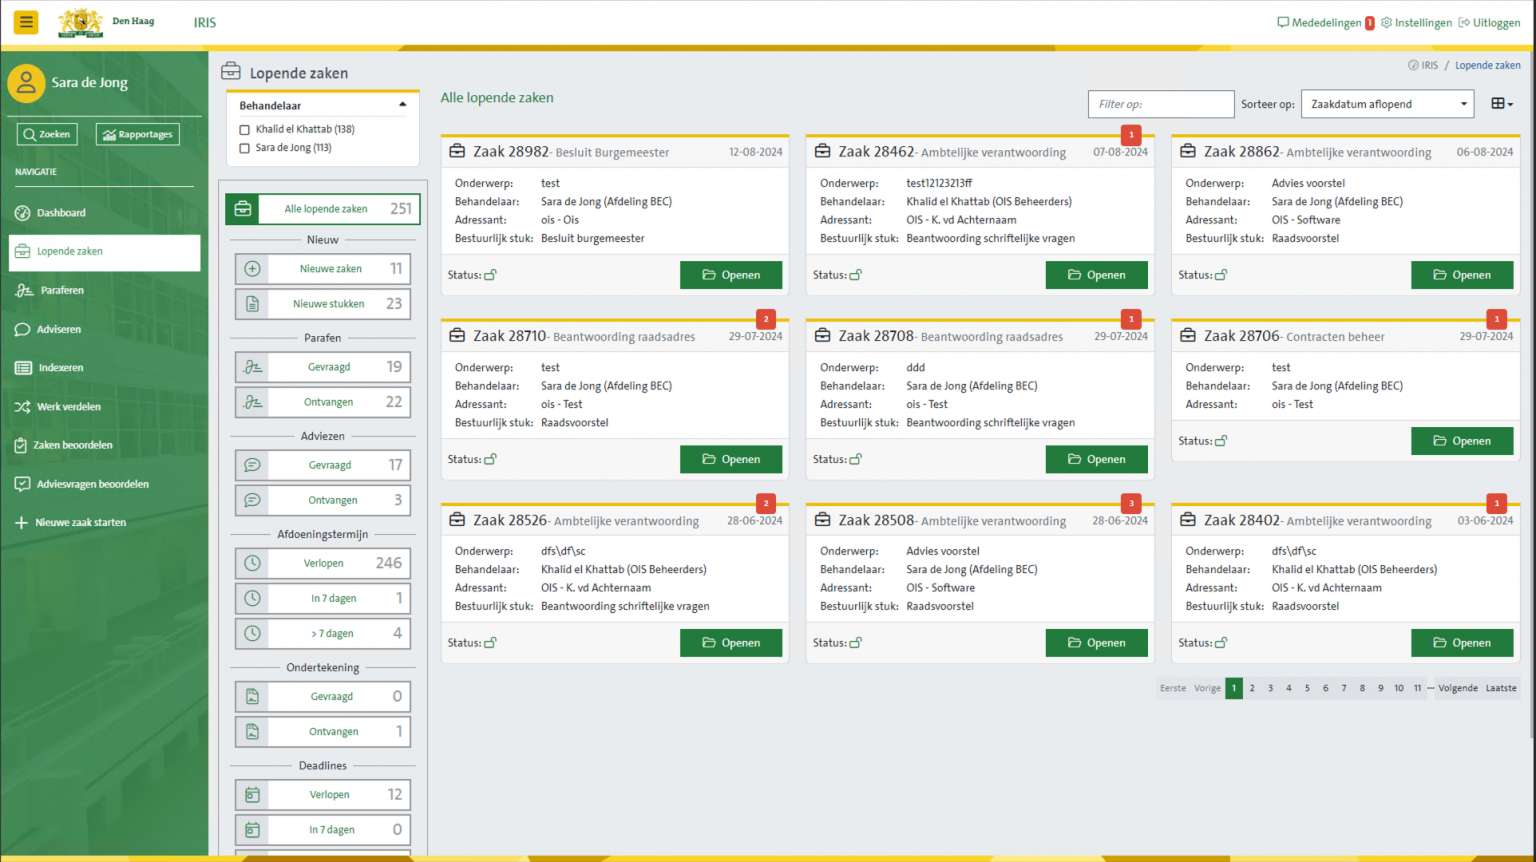Open the Sorteer op Zaakdatum aflopend dropdown

coord(1388,104)
